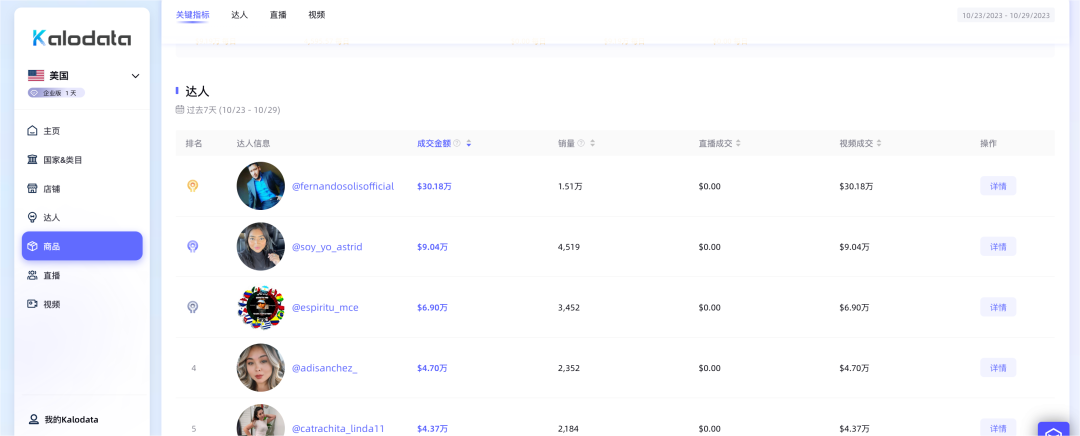The height and width of the screenshot is (436, 1080).
Task: Open 我的Kalodata user icon
Action: click(33, 419)
